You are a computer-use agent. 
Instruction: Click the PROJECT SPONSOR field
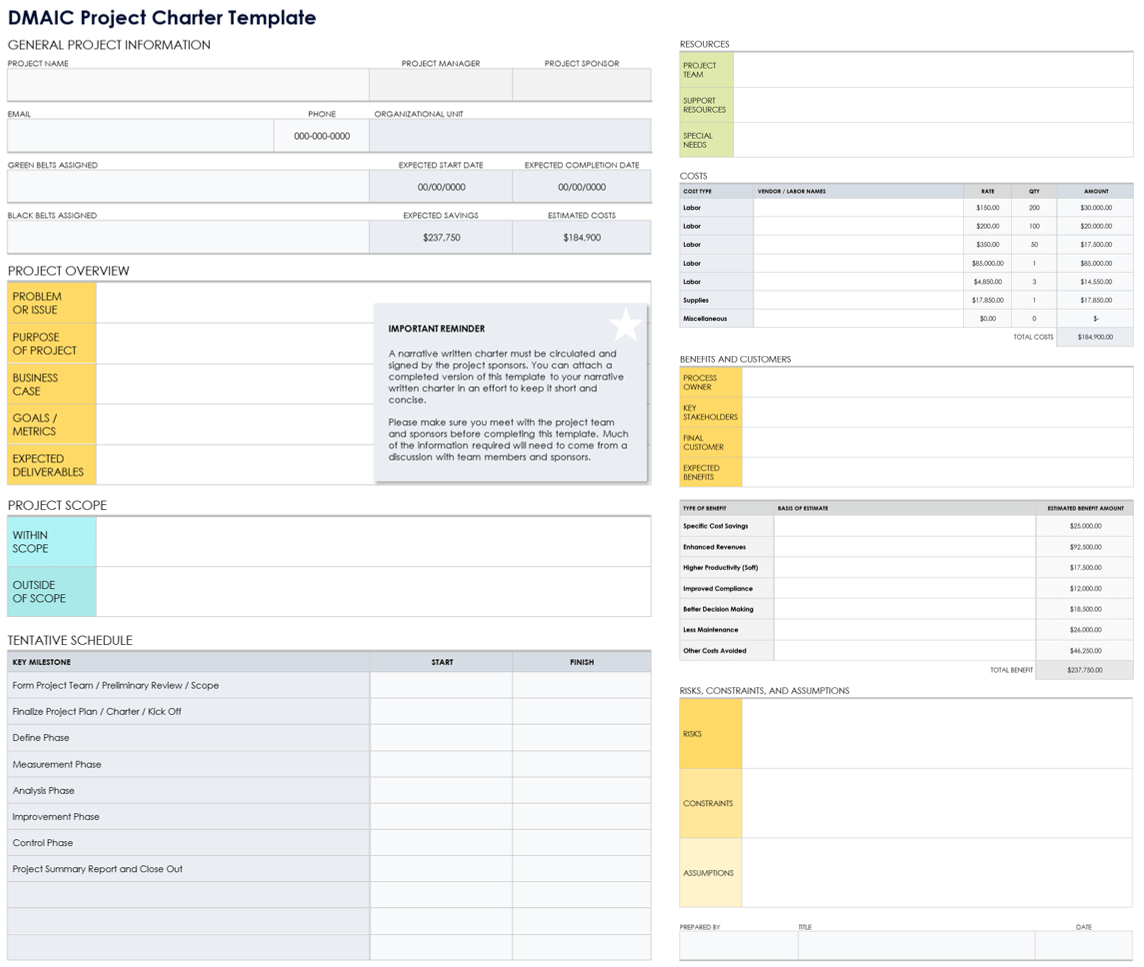[582, 85]
